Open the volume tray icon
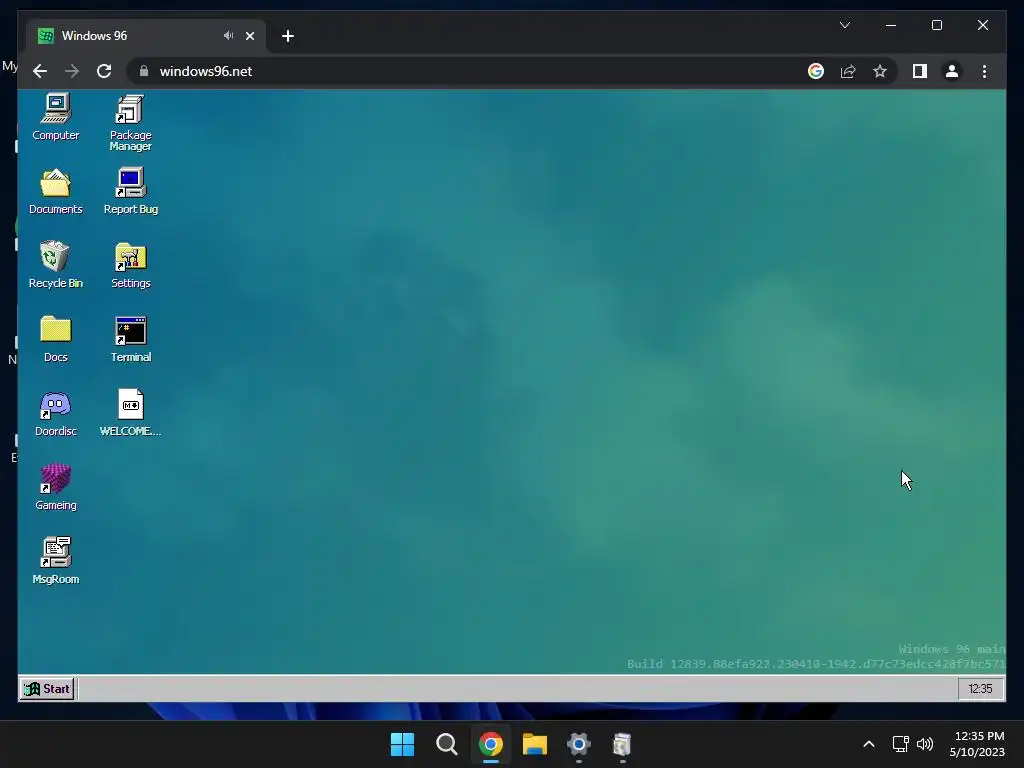1024x768 pixels. pyautogui.click(x=925, y=744)
